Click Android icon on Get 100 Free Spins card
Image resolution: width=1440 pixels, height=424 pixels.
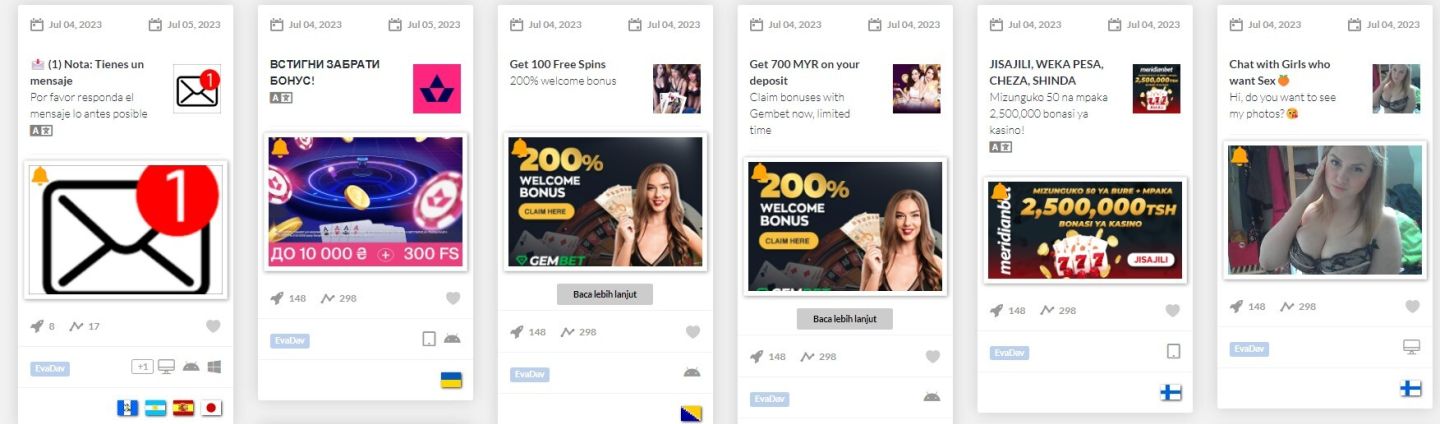tap(692, 372)
